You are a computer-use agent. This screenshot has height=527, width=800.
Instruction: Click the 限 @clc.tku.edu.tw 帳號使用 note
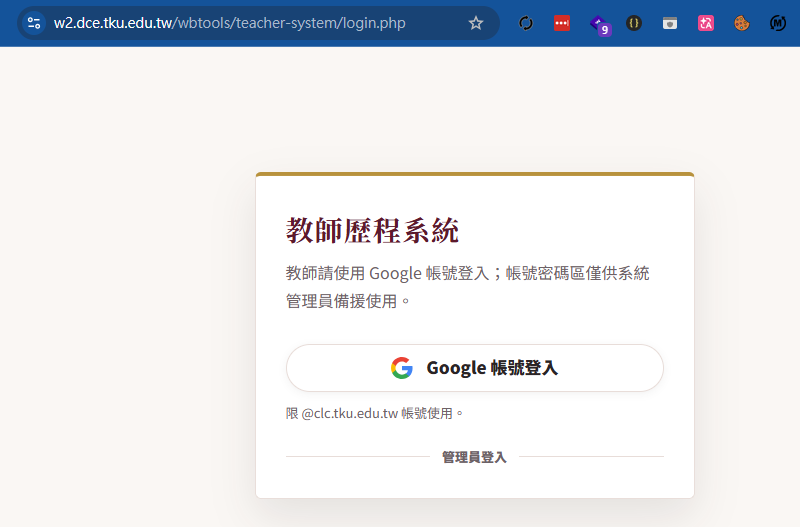[374, 413]
